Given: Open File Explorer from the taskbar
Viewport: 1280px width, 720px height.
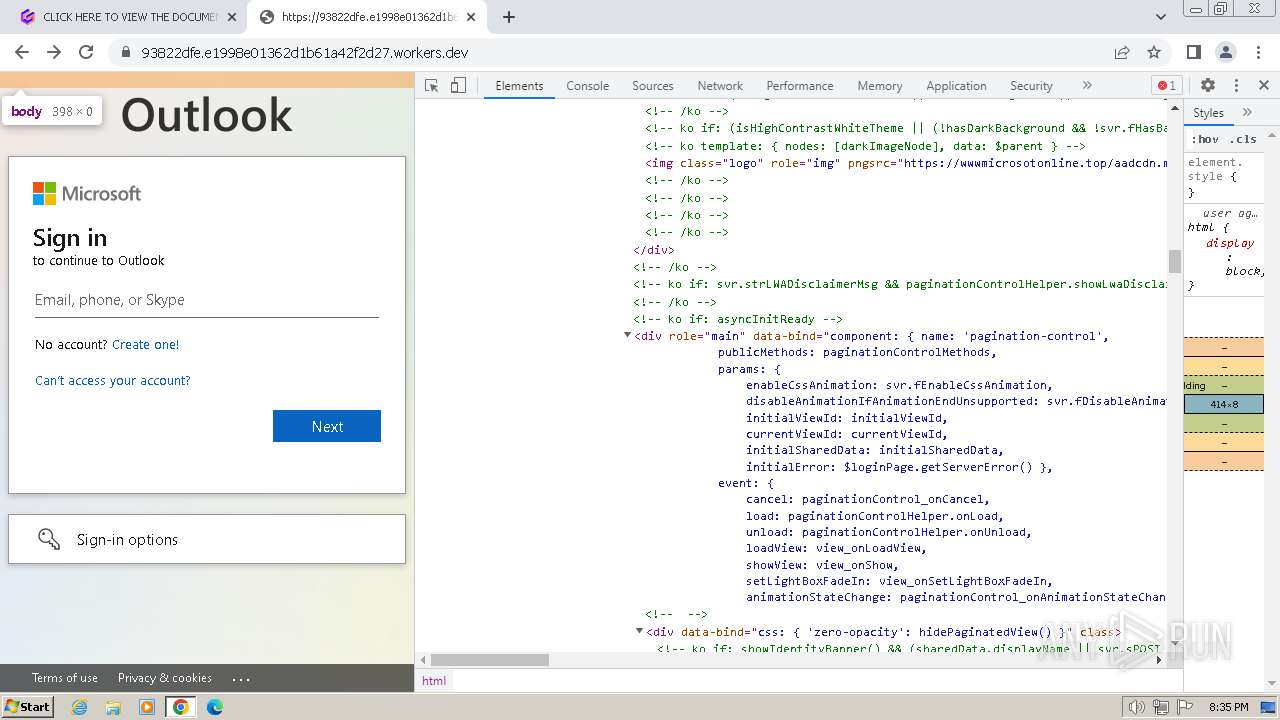Looking at the screenshot, I should pos(113,707).
